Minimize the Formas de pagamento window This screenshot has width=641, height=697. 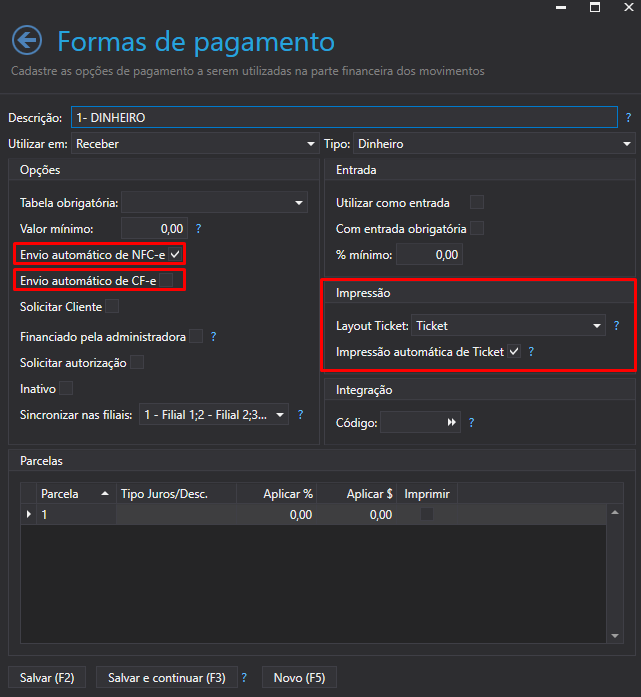[x=561, y=8]
